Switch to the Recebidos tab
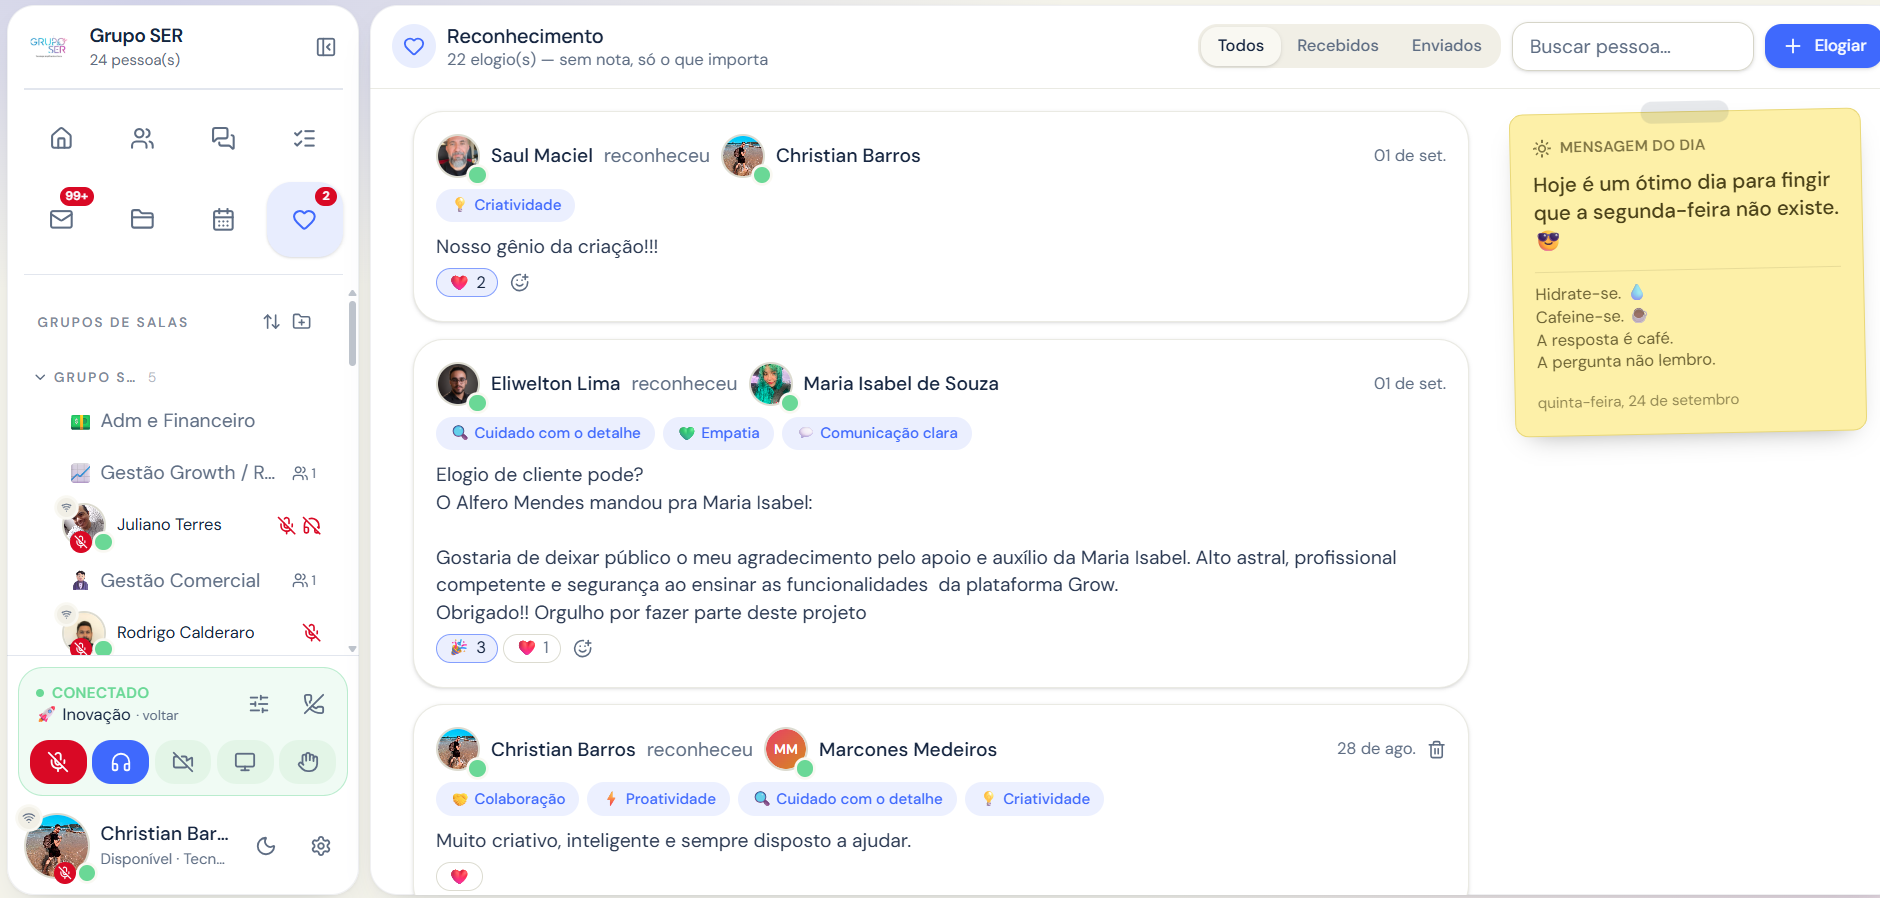This screenshot has width=1880, height=898. (x=1338, y=46)
